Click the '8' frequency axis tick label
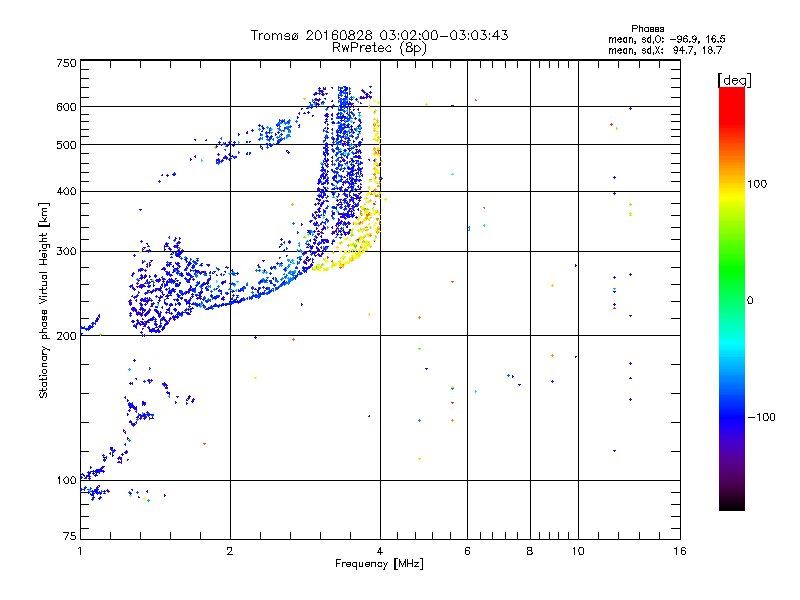Screen dimensions: 800x600 (530, 551)
